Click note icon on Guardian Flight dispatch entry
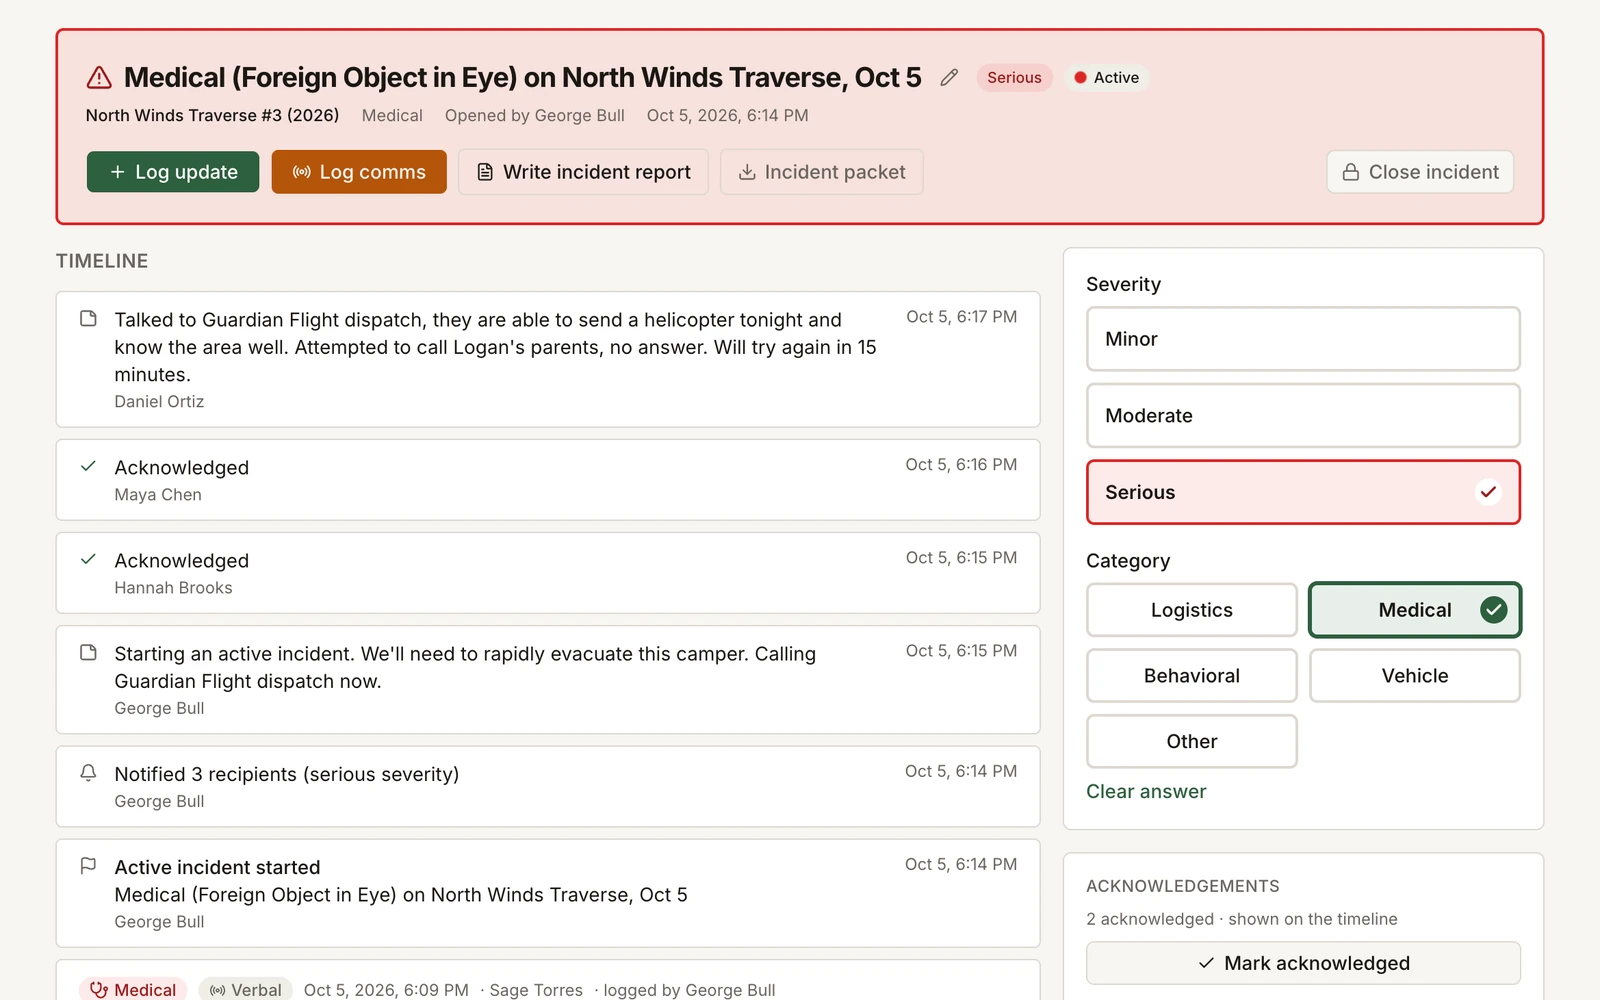Image resolution: width=1600 pixels, height=1000 pixels. coord(88,318)
